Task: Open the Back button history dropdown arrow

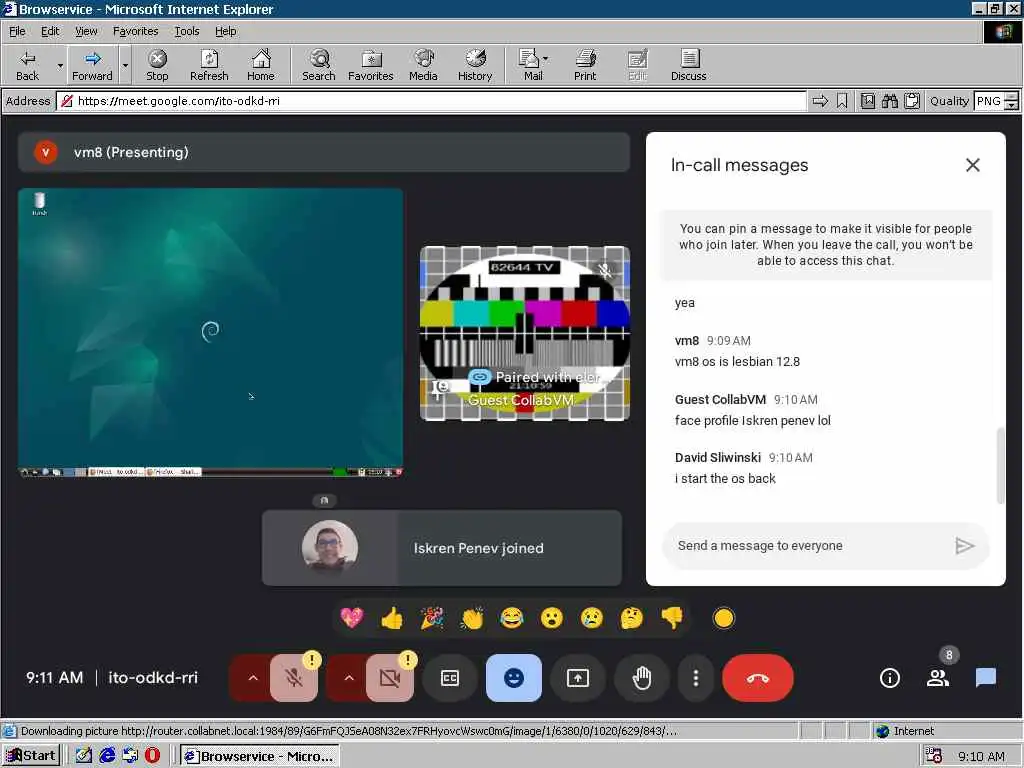Action: click(x=60, y=65)
